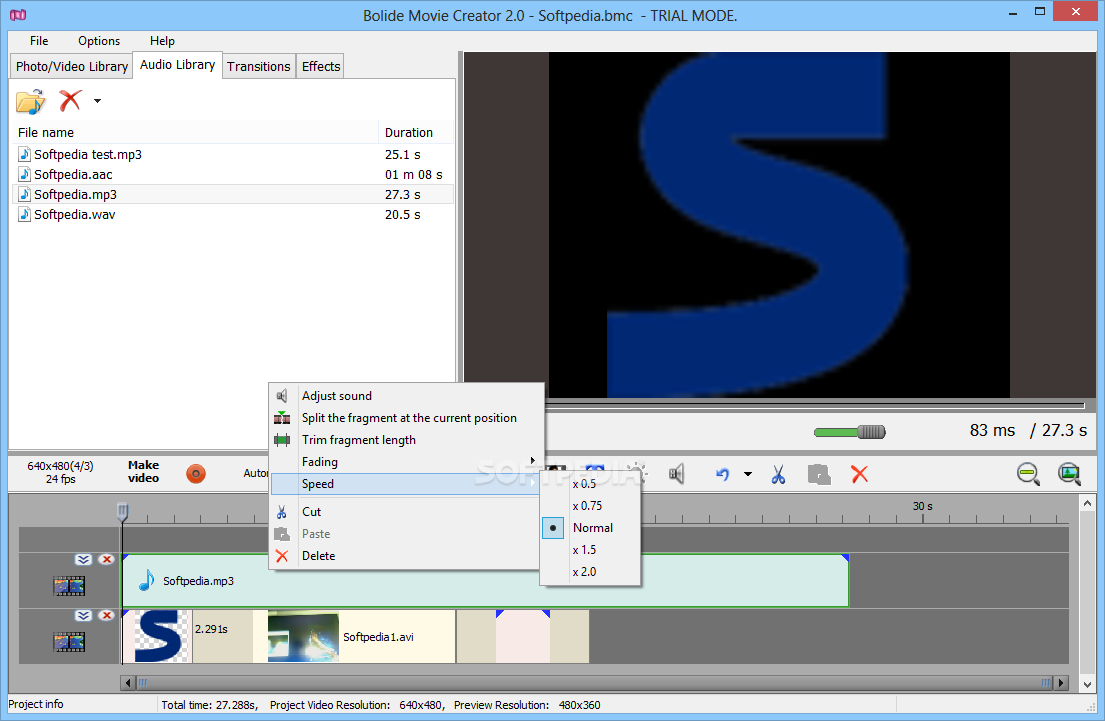Switch to Audio Library tab
The width and height of the screenshot is (1105, 721).
tap(178, 64)
